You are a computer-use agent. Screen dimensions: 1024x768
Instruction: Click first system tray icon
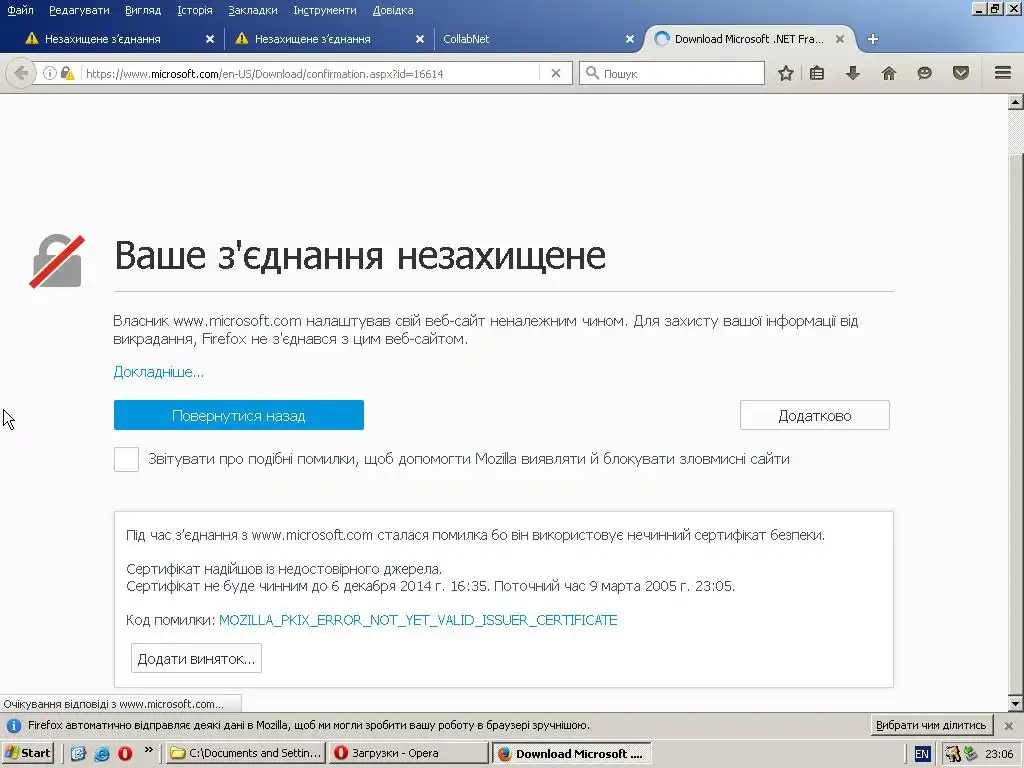[x=953, y=754]
